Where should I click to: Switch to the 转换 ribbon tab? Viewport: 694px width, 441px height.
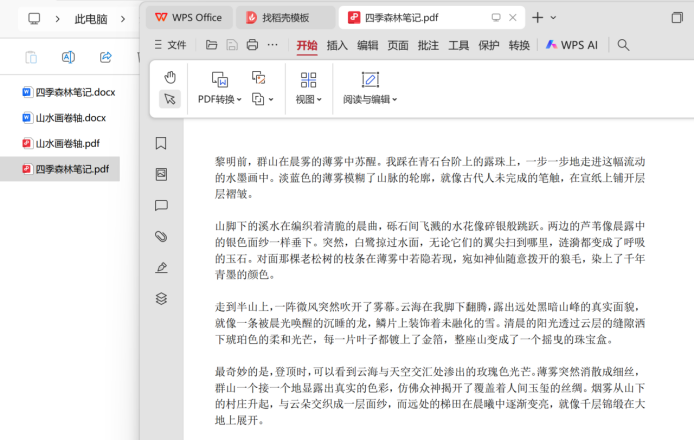pos(519,45)
